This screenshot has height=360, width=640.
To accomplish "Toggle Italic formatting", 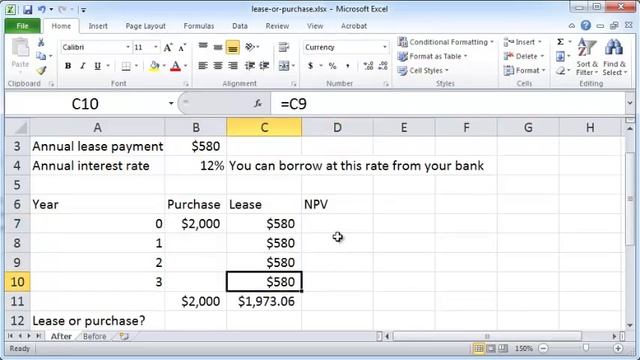I will (x=82, y=66).
